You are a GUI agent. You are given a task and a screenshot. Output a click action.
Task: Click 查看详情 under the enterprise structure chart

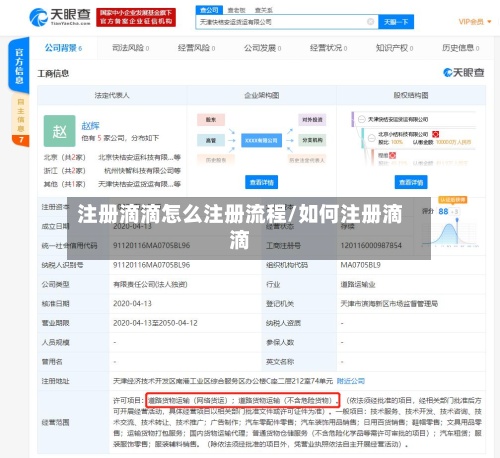coord(262,182)
